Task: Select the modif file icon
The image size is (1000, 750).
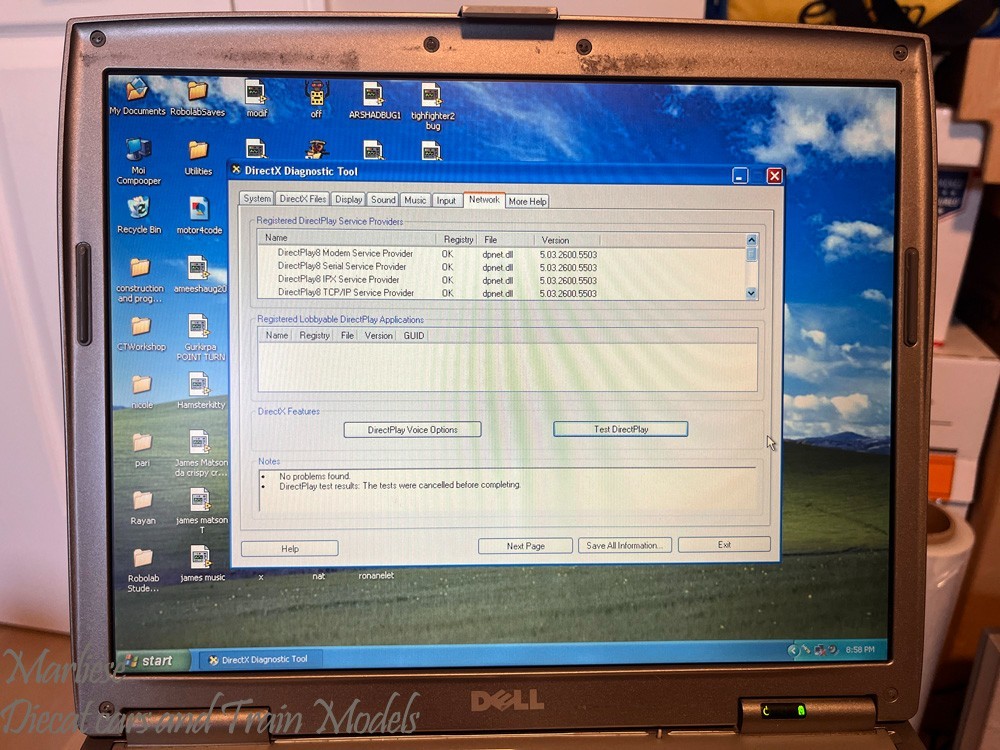Action: tap(256, 92)
